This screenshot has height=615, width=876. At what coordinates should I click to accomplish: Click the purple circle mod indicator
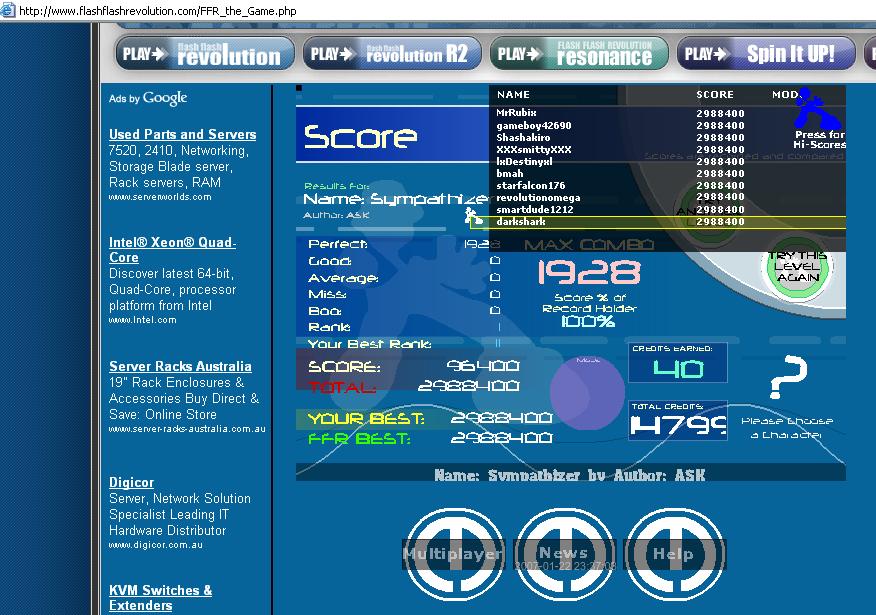tap(587, 393)
